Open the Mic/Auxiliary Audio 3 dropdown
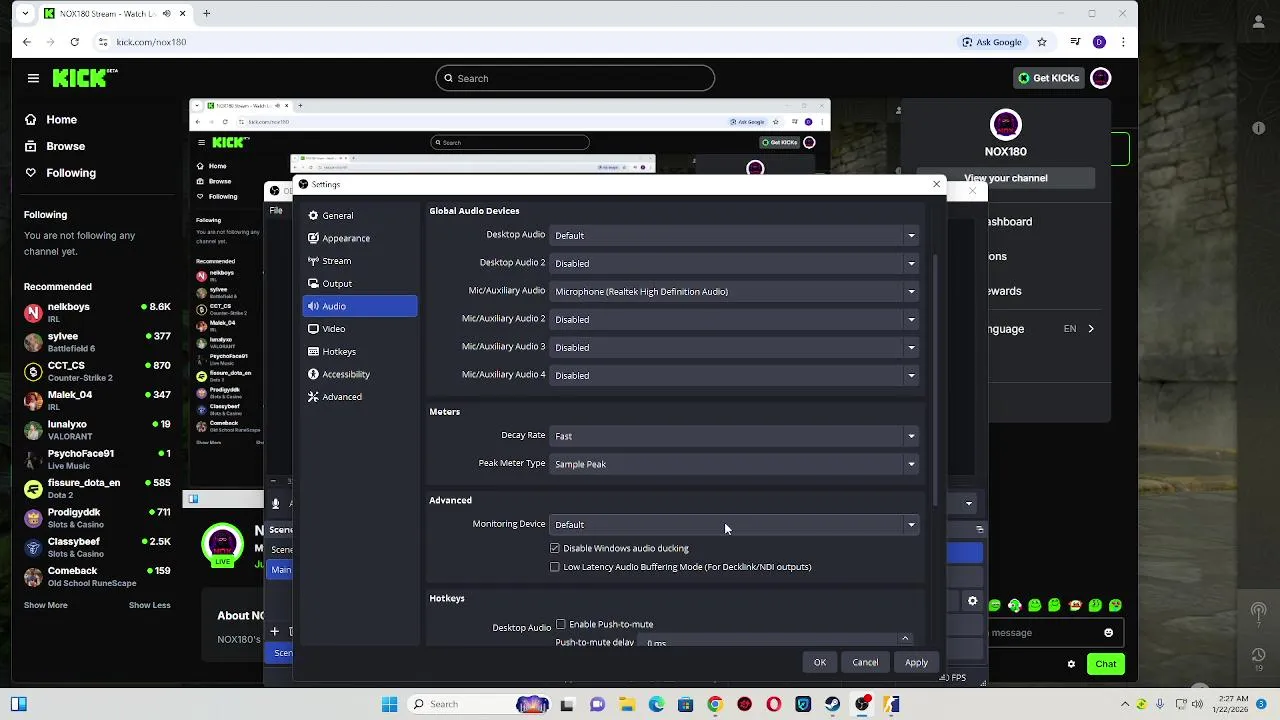This screenshot has height=720, width=1280. point(734,348)
